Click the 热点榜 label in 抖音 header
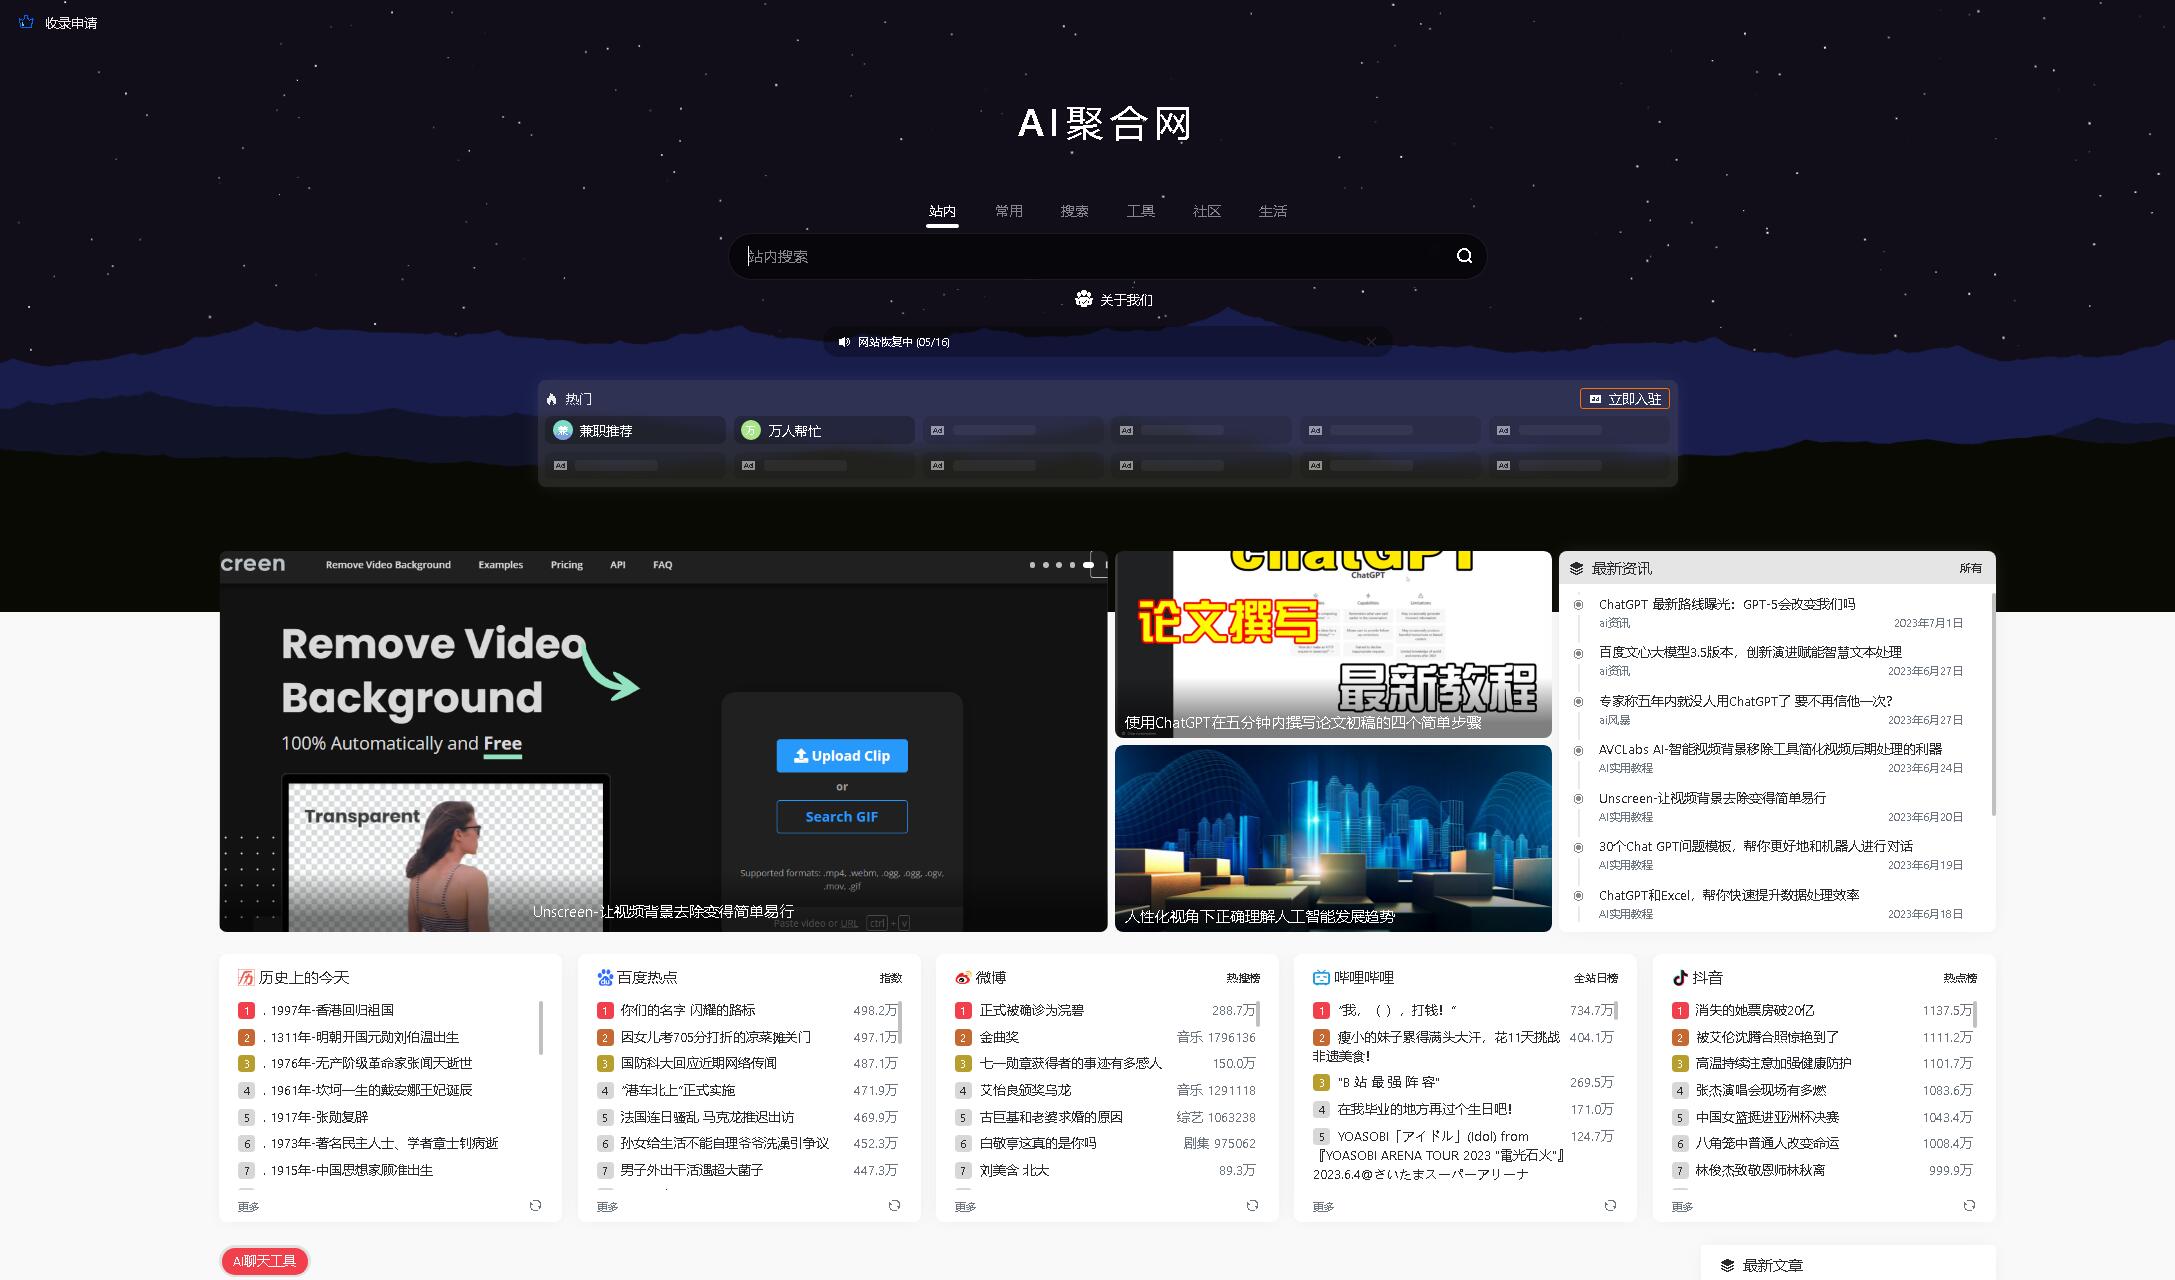Screen dimensions: 2175x1280 click(1960, 978)
